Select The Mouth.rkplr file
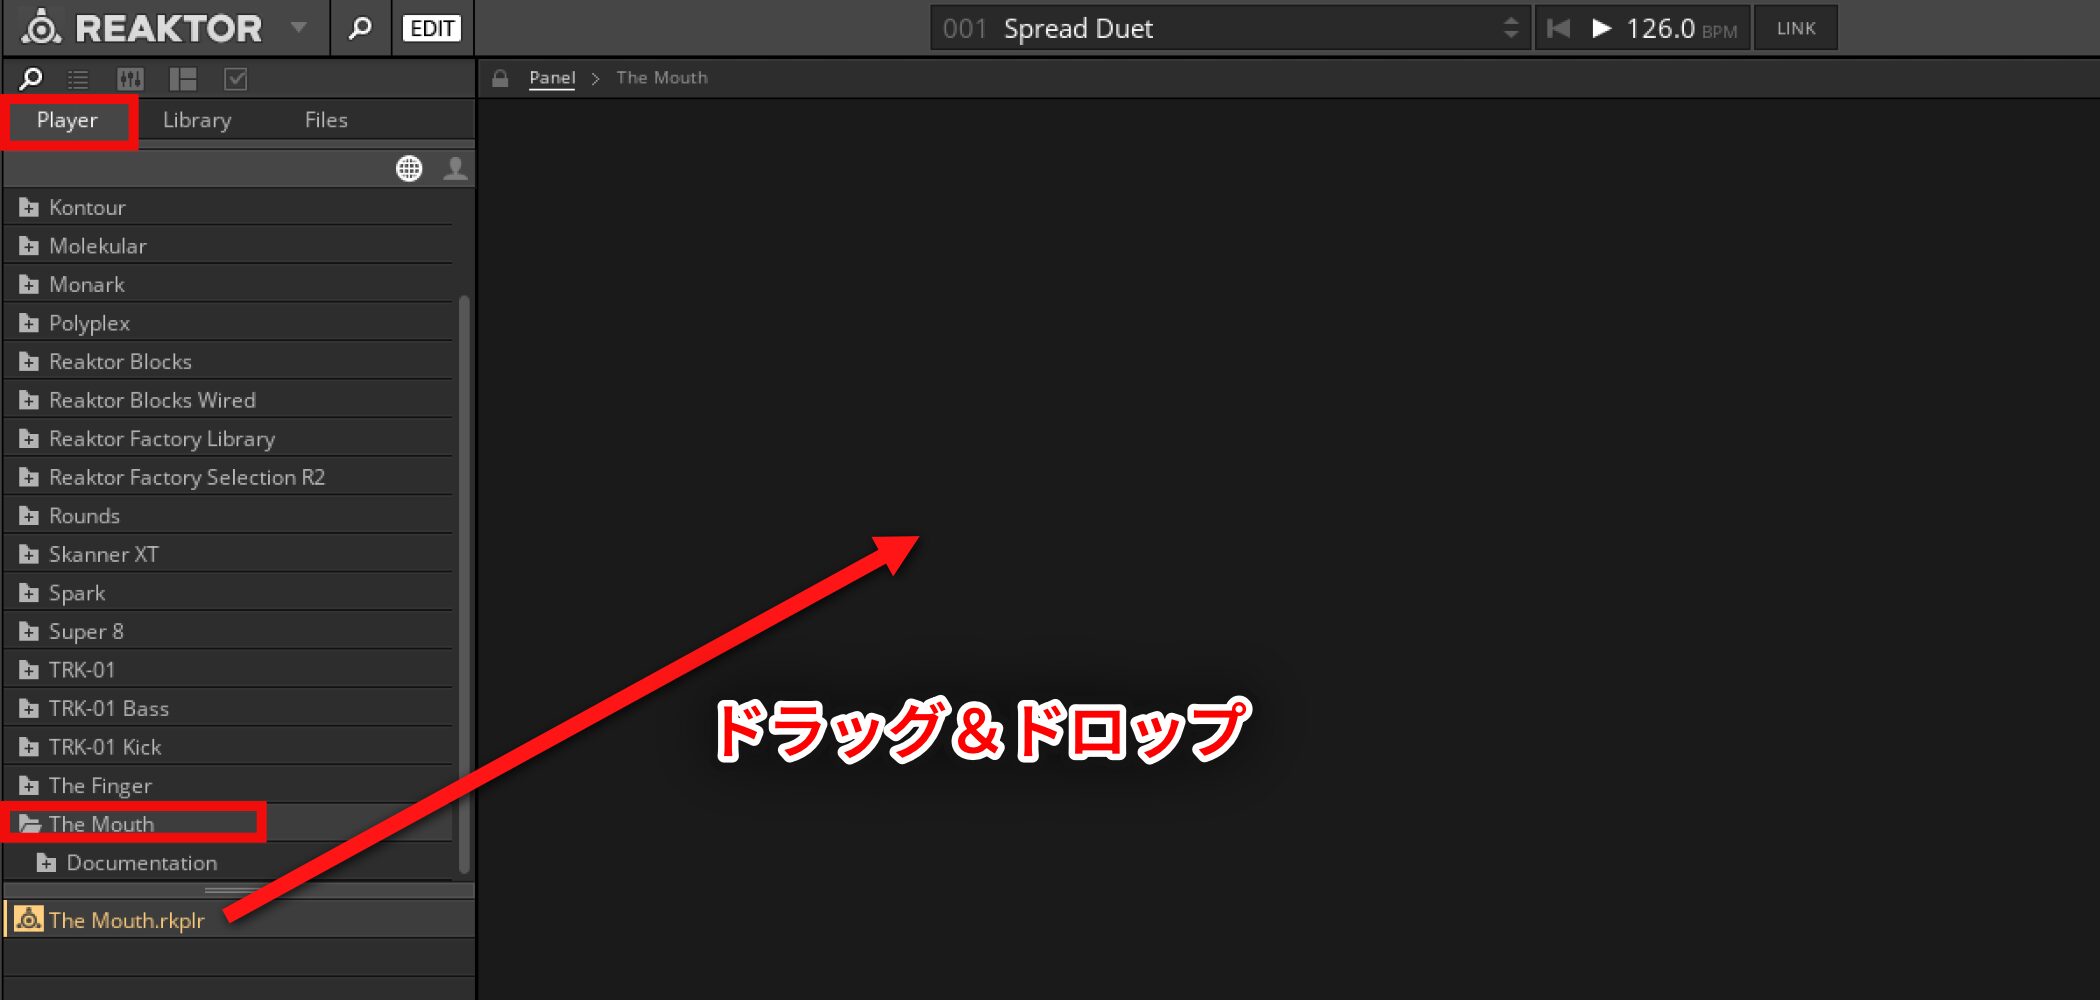Screen dimensions: 2100x1000 (x=240, y=920)
